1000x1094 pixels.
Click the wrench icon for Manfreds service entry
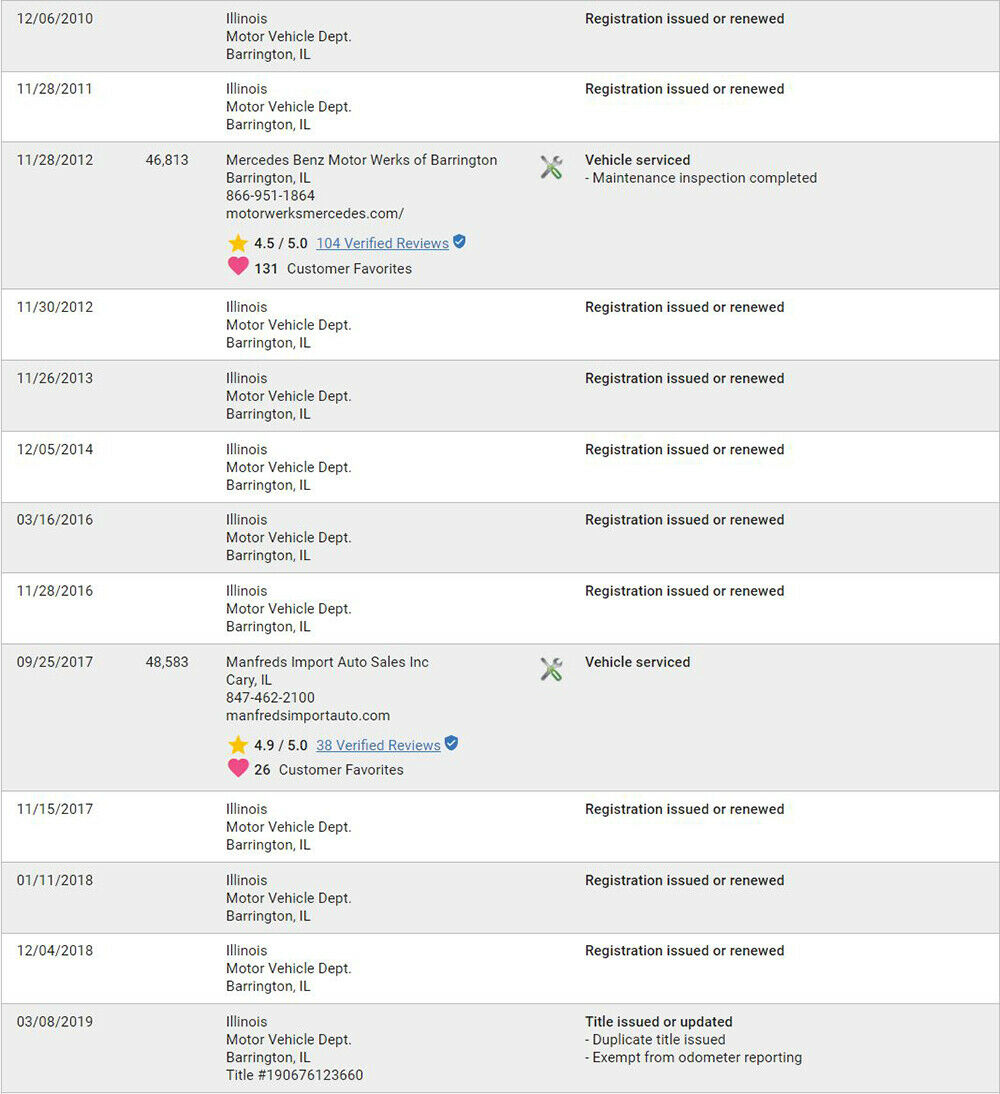[551, 669]
